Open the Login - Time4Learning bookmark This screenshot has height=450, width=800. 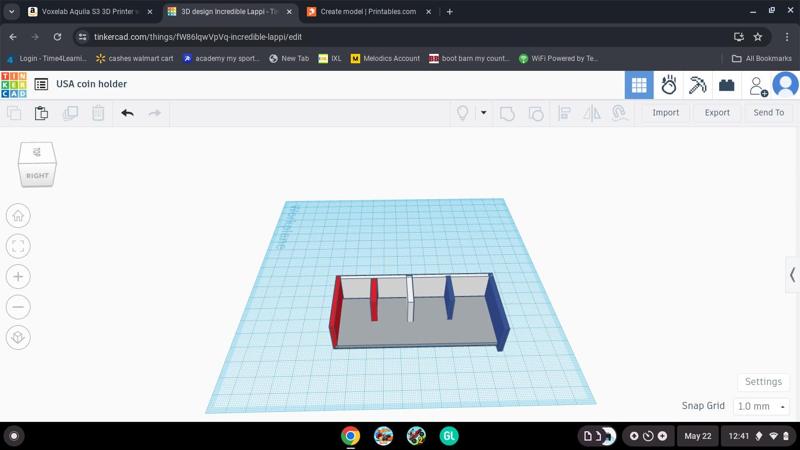pos(46,59)
